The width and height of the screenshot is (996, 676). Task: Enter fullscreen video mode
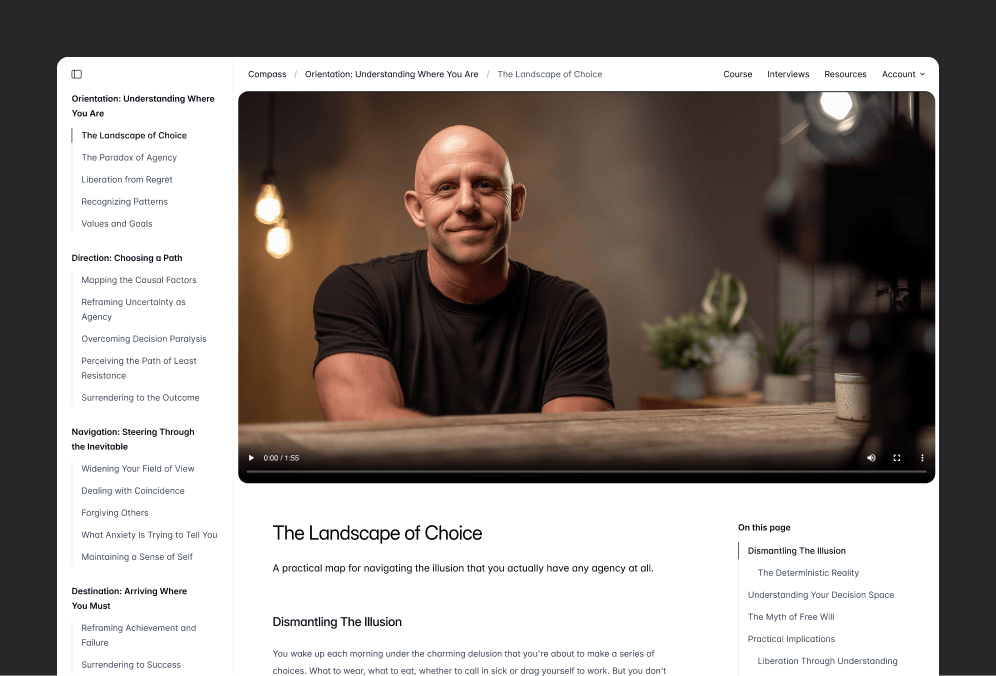point(897,457)
